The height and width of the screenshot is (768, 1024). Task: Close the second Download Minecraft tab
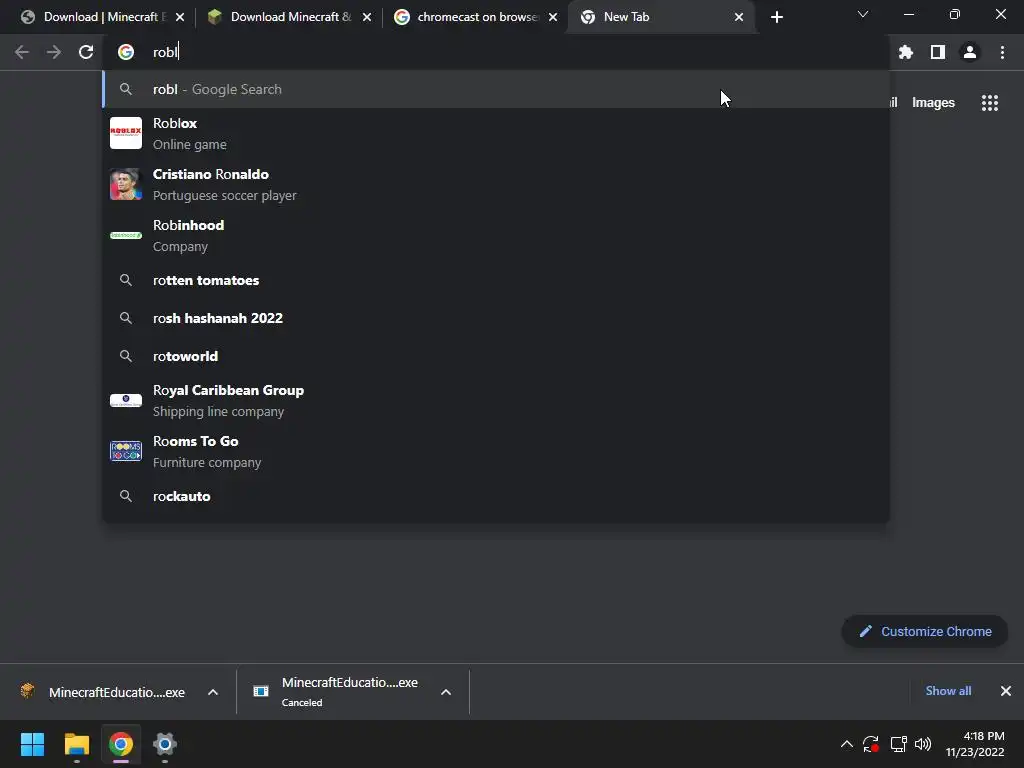point(367,17)
